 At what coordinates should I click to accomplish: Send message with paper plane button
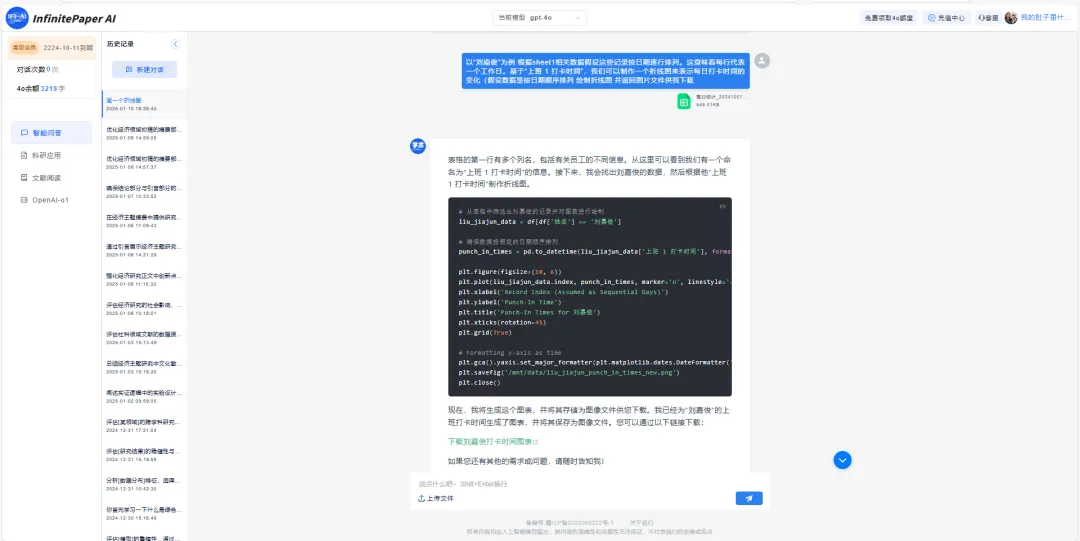point(749,498)
